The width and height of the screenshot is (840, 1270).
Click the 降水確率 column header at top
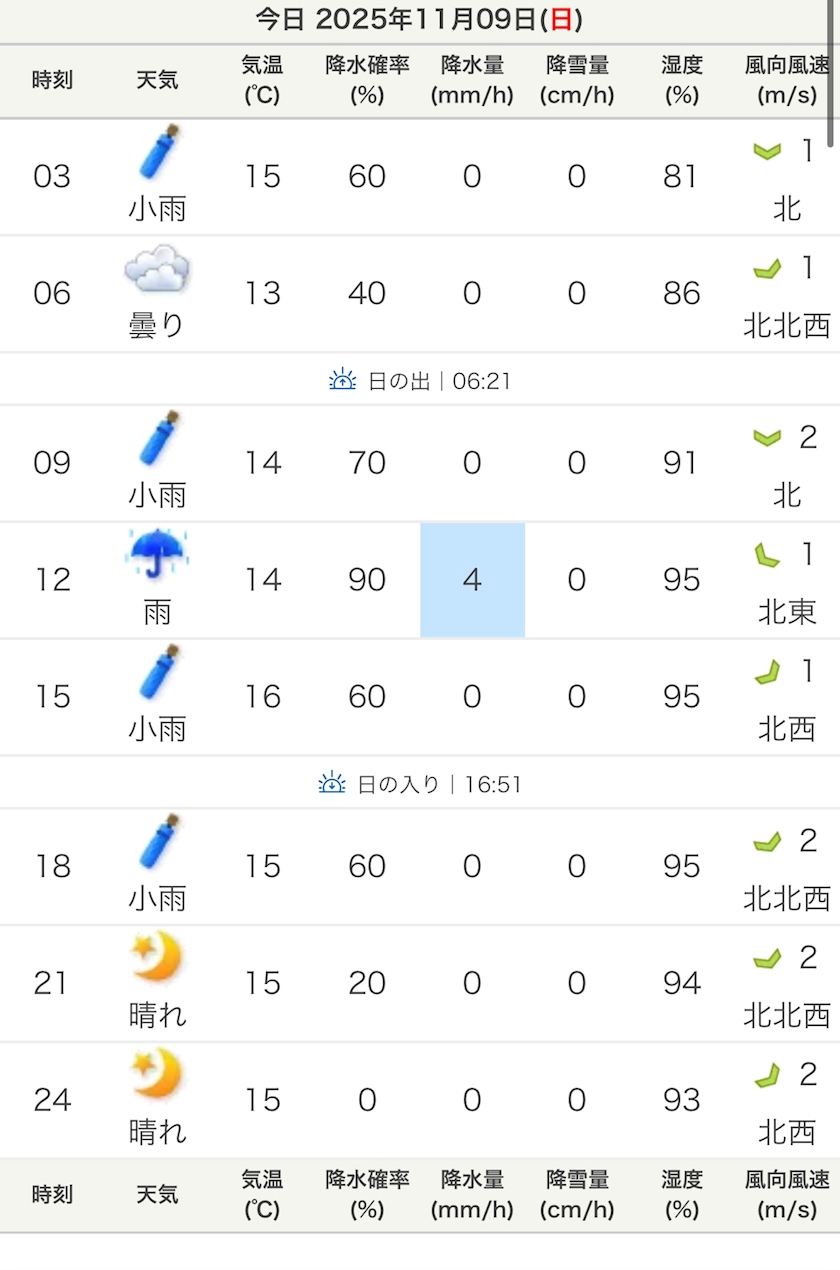[x=367, y=80]
